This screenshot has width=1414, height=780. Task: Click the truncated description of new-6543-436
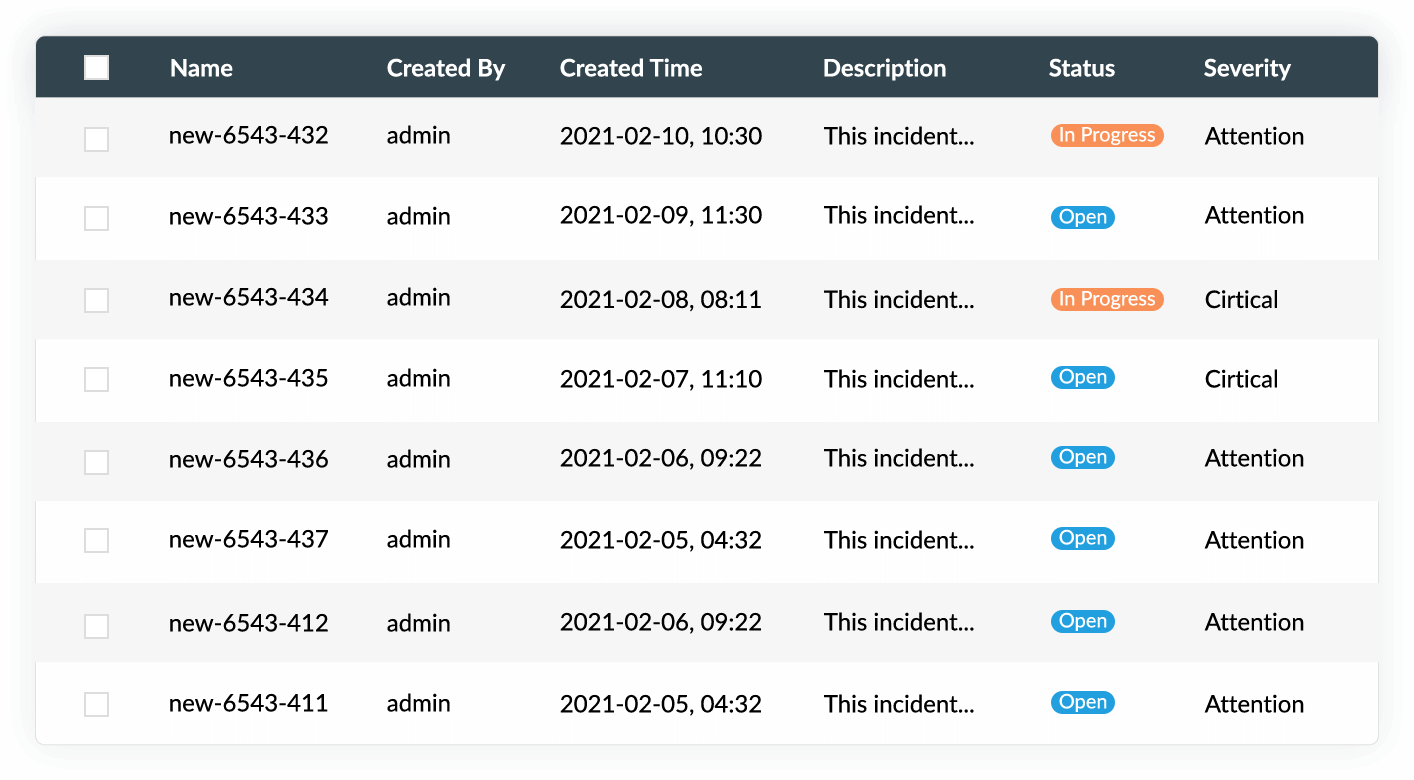(x=898, y=459)
